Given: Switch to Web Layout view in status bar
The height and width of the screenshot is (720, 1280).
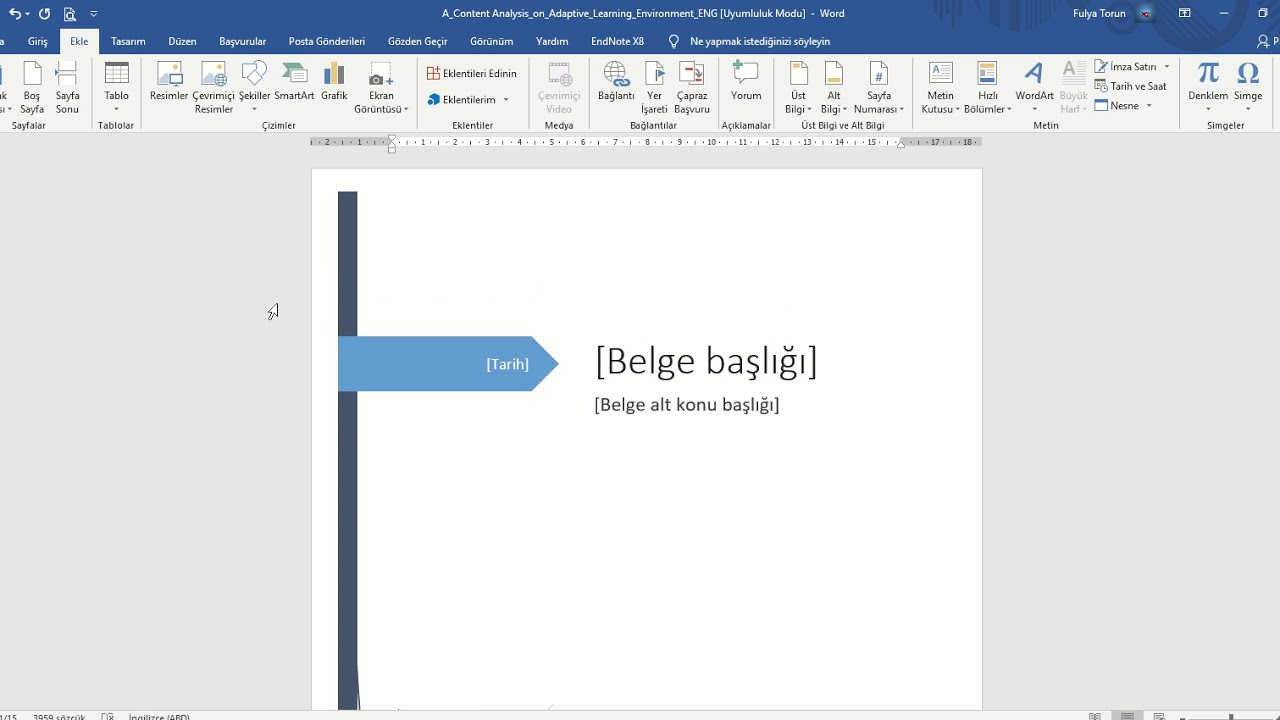Looking at the screenshot, I should 1159,716.
